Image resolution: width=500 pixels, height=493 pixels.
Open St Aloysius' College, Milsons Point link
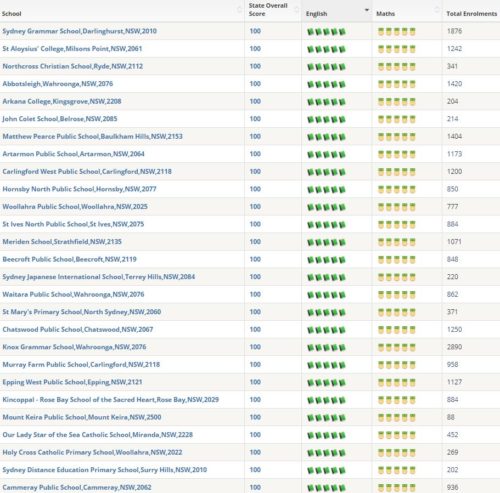coord(72,49)
